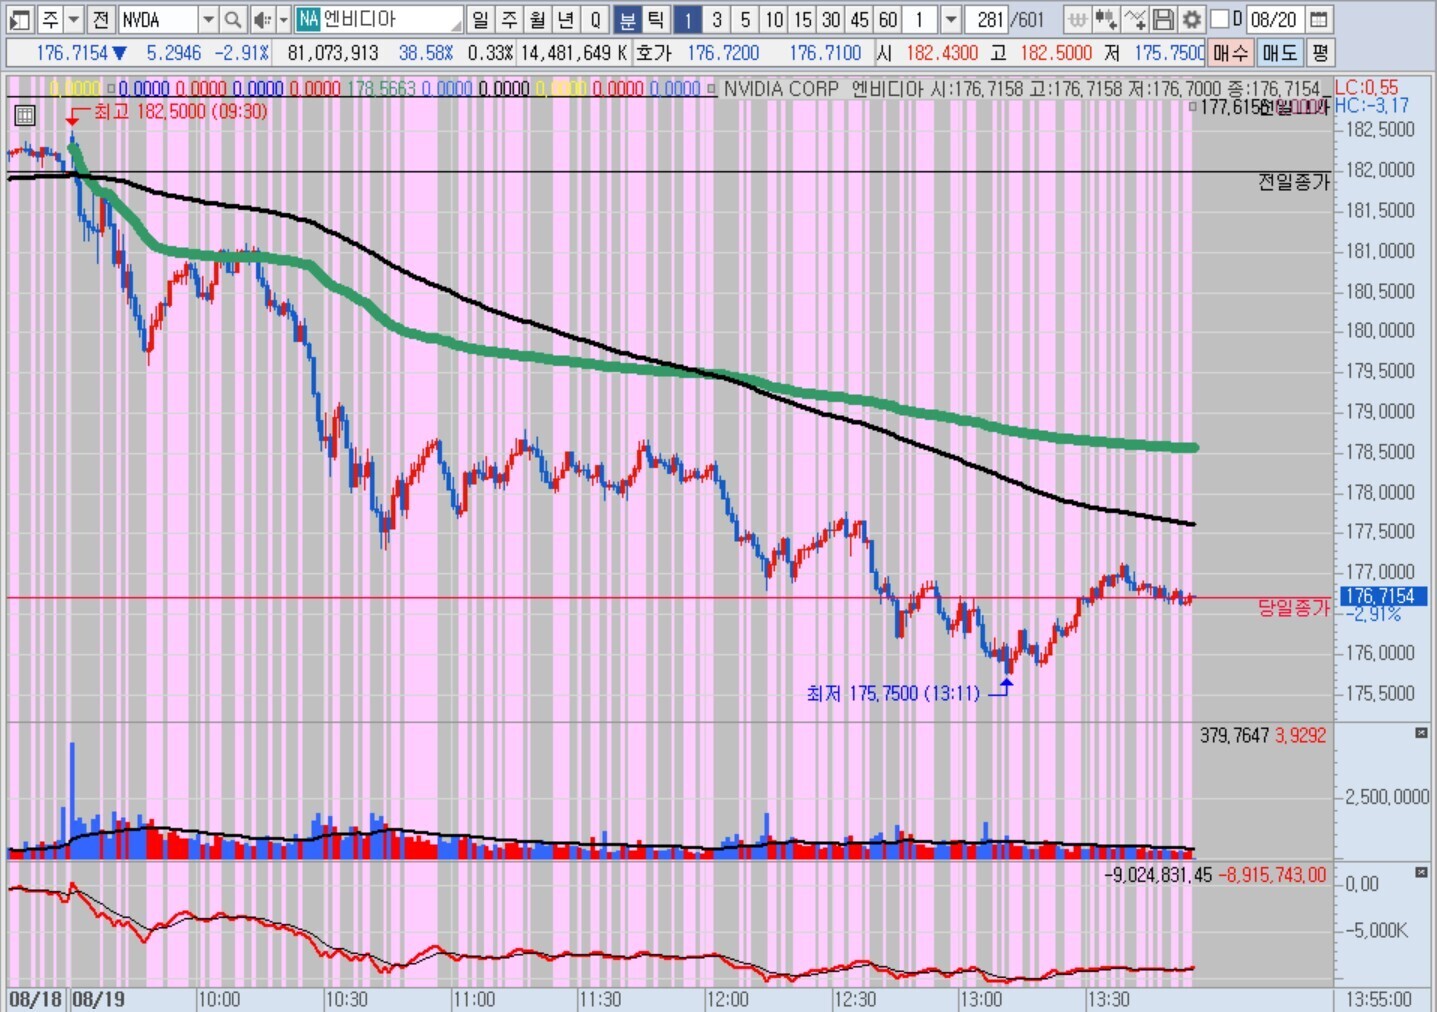This screenshot has width=1437, height=1012.
Task: Choose the 30-minute interval button
Action: [831, 19]
